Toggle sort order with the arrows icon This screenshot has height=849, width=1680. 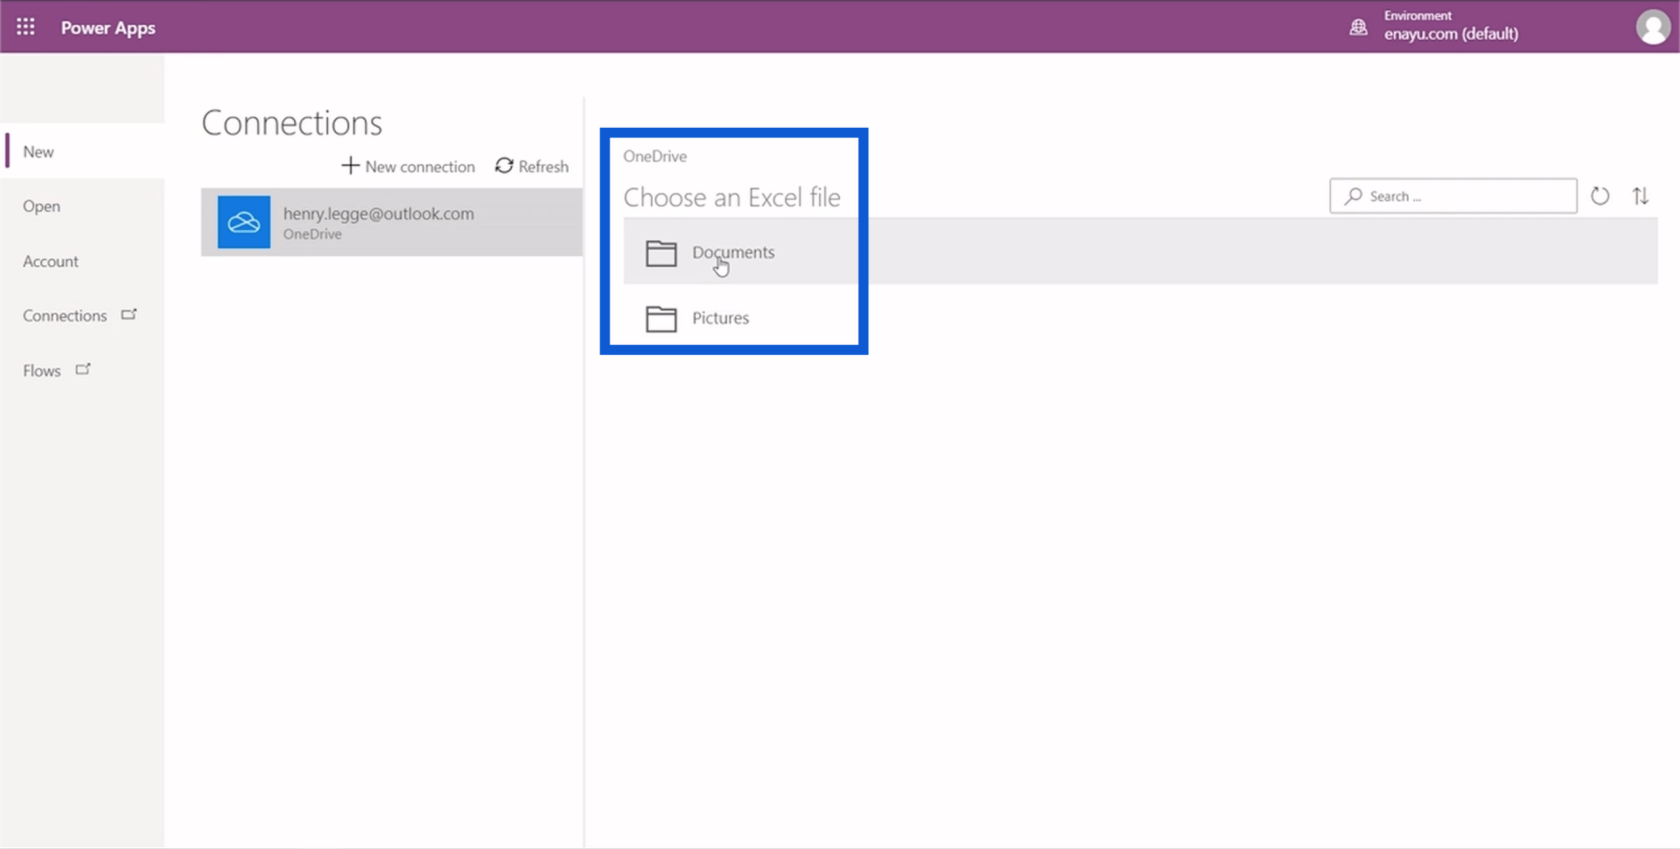[x=1641, y=196]
